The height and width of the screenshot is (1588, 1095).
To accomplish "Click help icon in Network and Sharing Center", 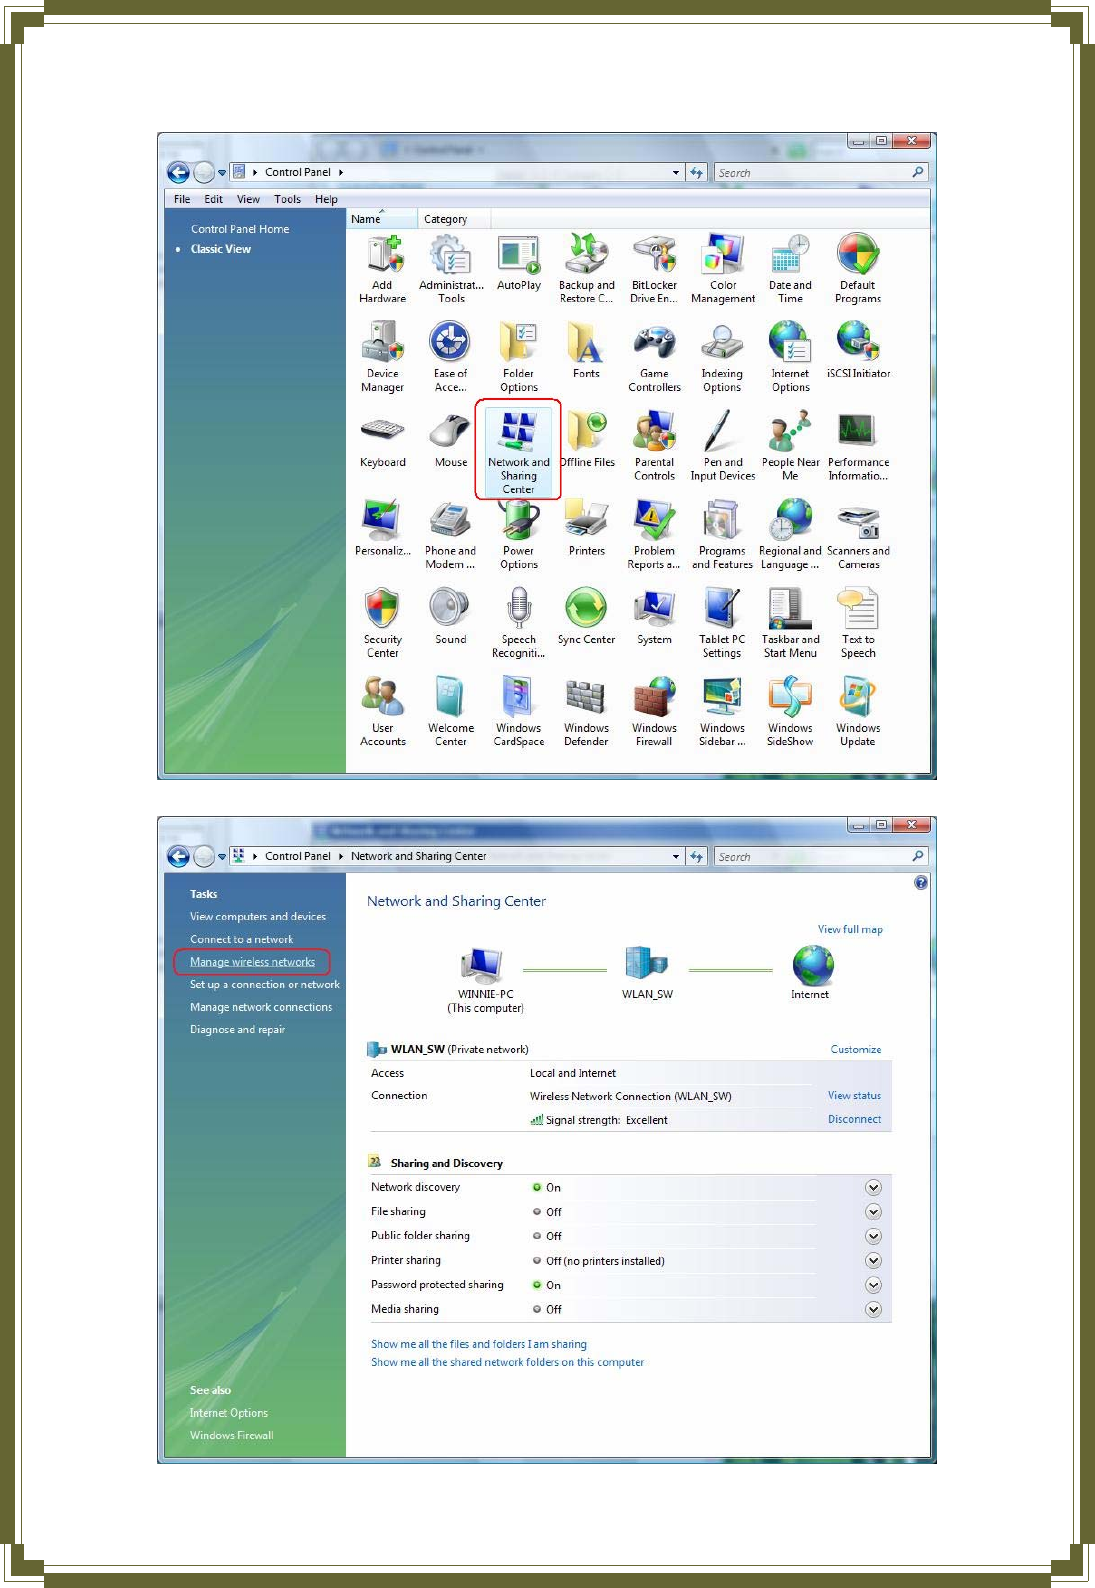I will click(x=921, y=882).
